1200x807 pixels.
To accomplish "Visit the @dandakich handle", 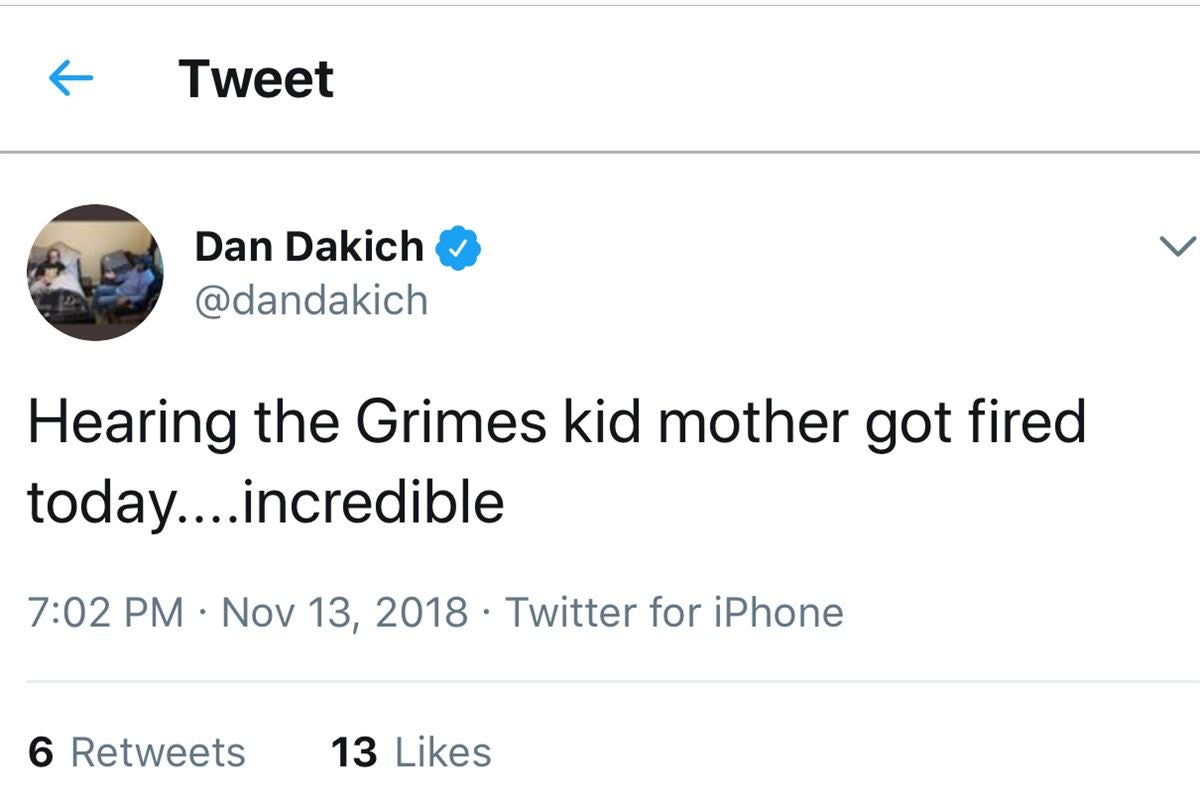I will tap(311, 300).
